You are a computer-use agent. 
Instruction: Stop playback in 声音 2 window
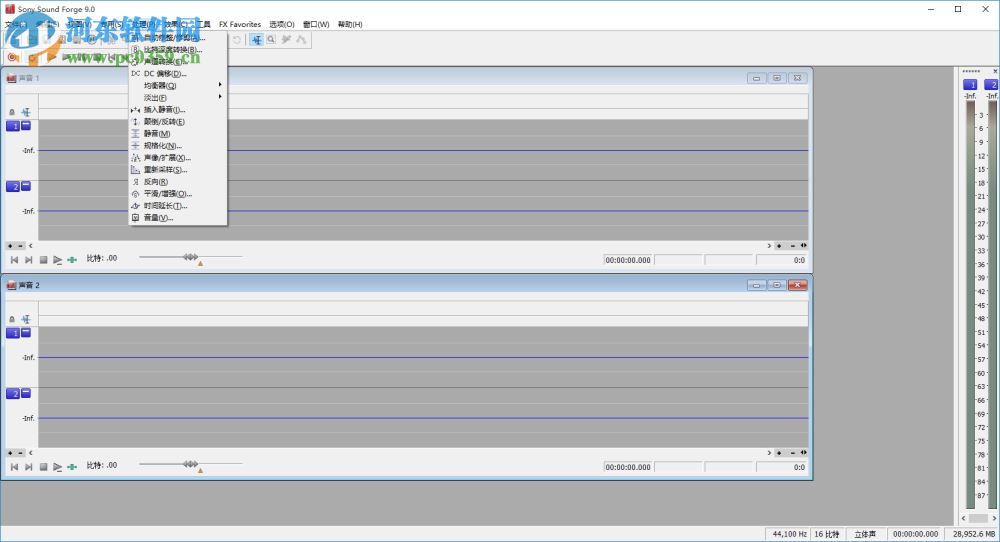[x=43, y=467]
